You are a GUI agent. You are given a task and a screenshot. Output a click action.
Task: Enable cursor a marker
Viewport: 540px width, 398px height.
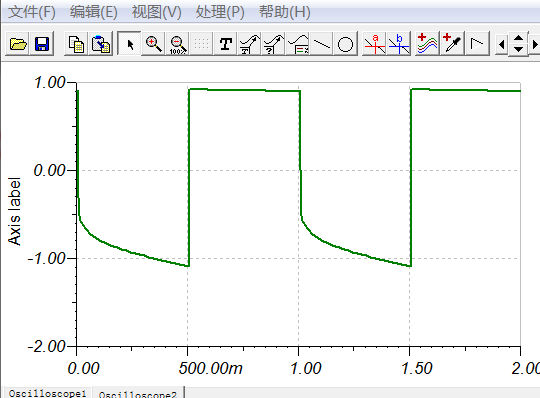[x=375, y=44]
